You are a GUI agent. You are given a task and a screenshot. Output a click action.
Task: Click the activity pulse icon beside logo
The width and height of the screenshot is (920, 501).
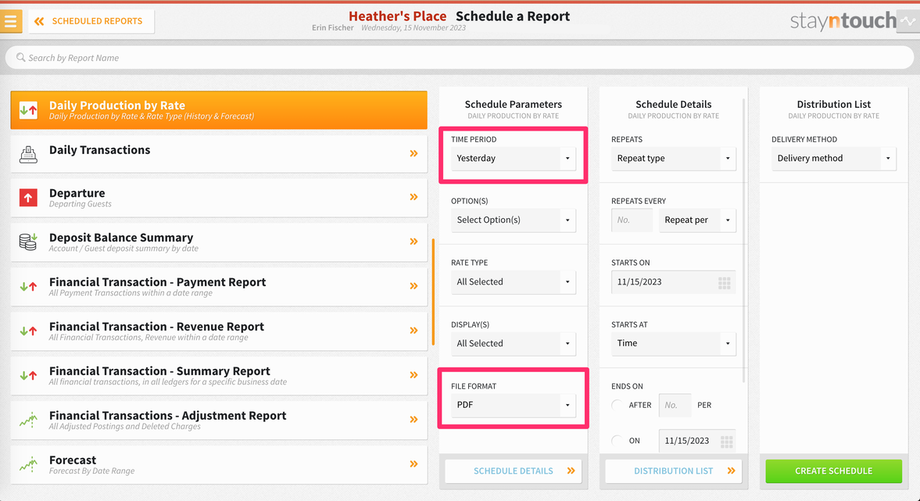(x=908, y=21)
